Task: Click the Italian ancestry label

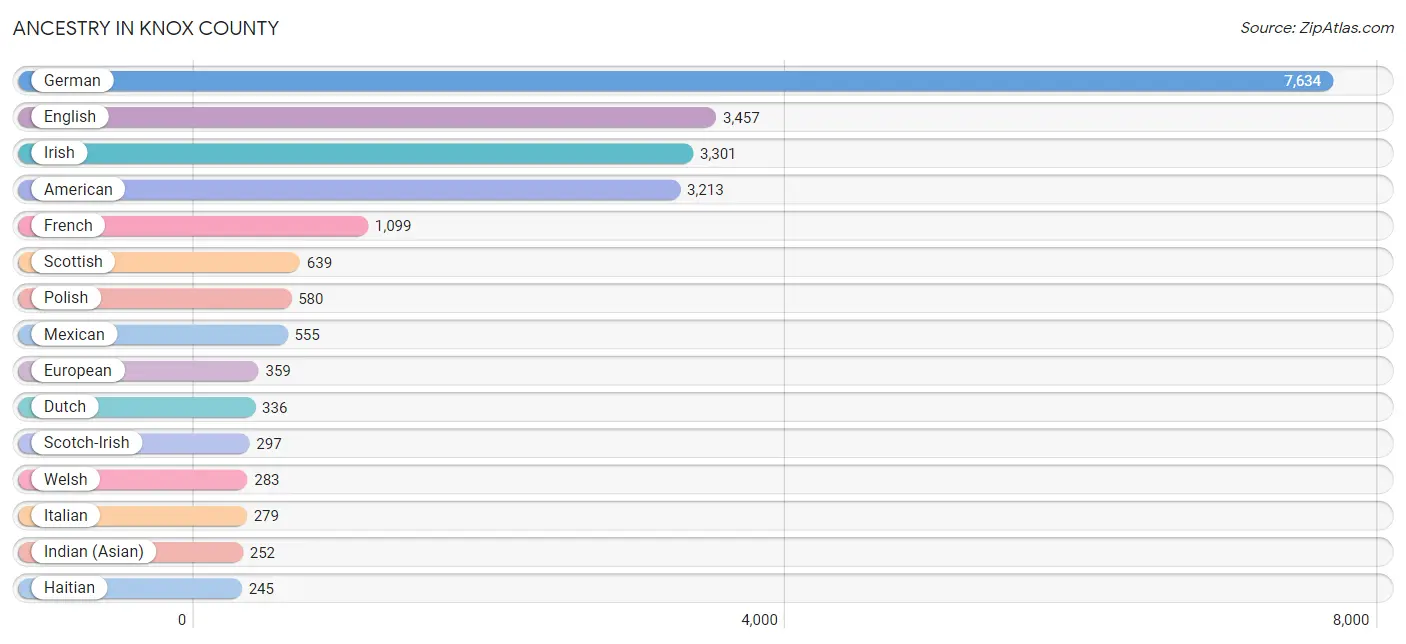Action: pyautogui.click(x=66, y=516)
